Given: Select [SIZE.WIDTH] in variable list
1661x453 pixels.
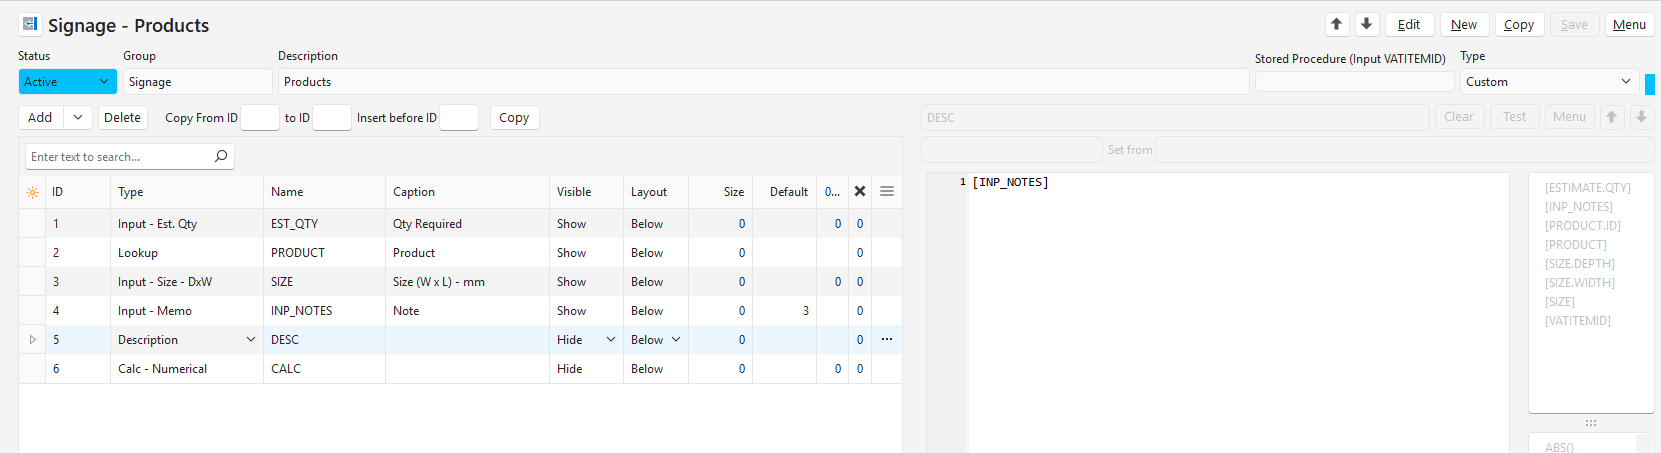Looking at the screenshot, I should pyautogui.click(x=1580, y=283).
